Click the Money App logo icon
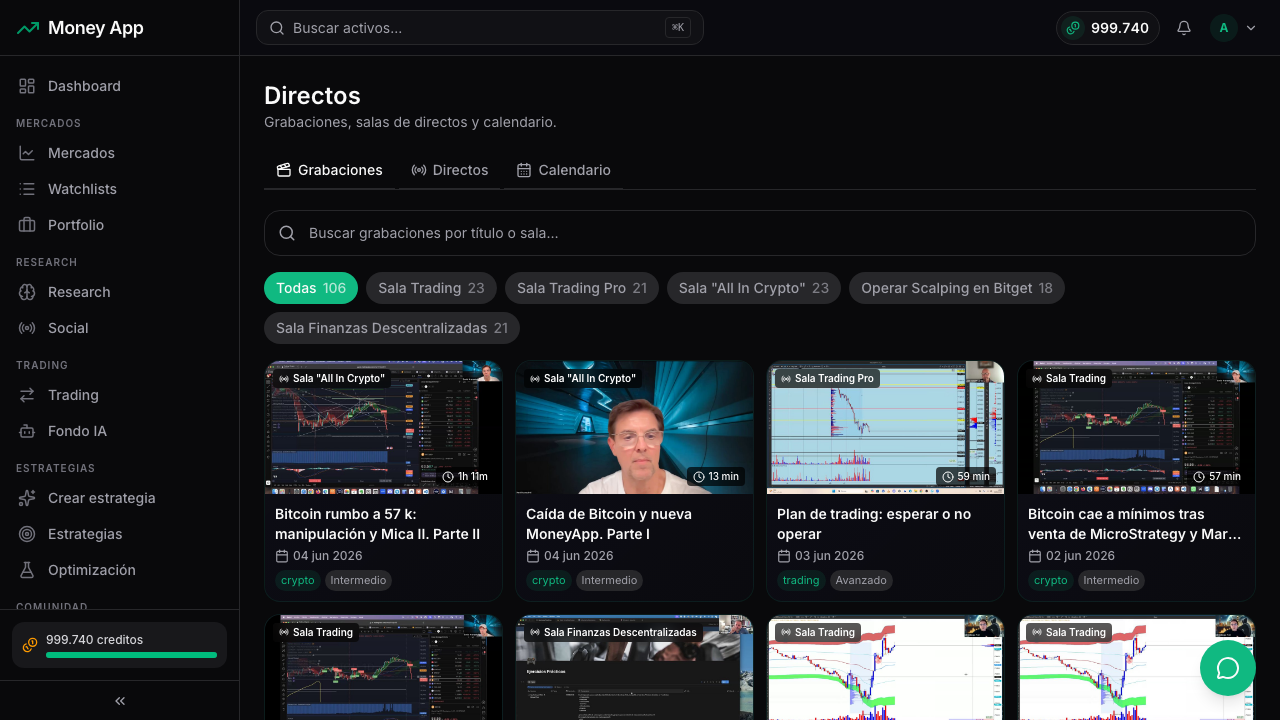 click(28, 28)
